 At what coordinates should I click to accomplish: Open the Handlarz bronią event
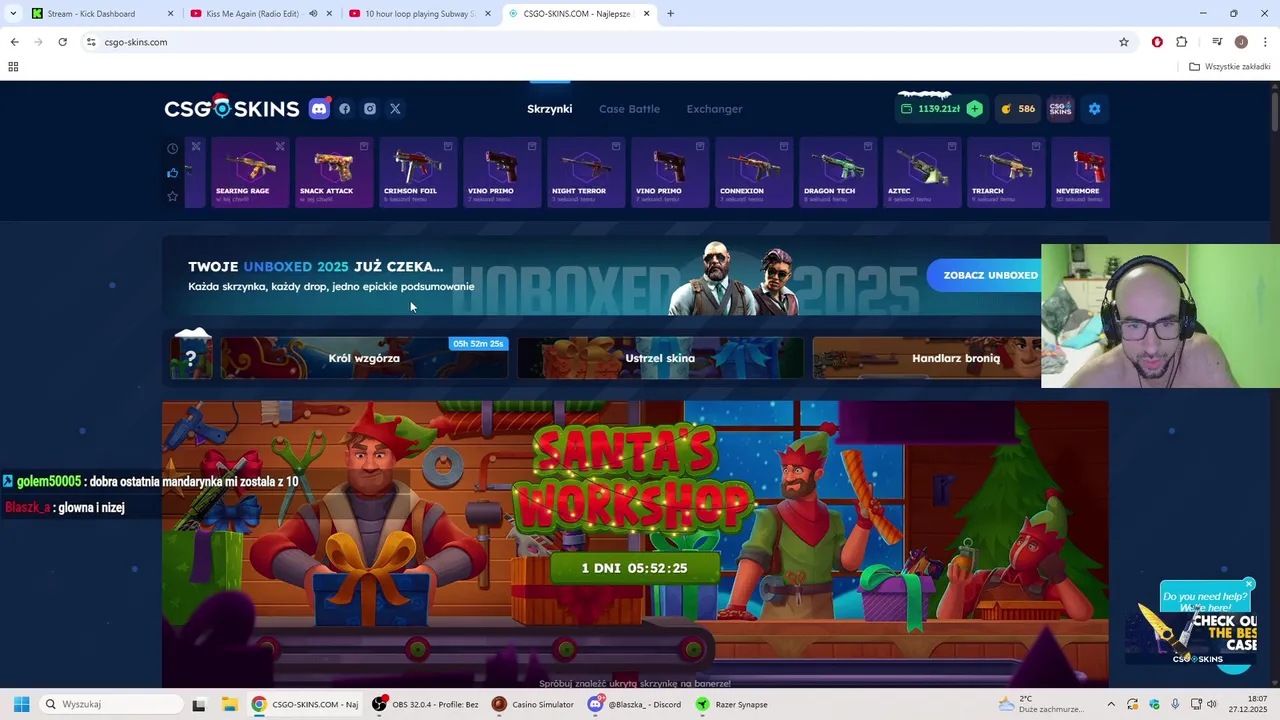point(927,358)
